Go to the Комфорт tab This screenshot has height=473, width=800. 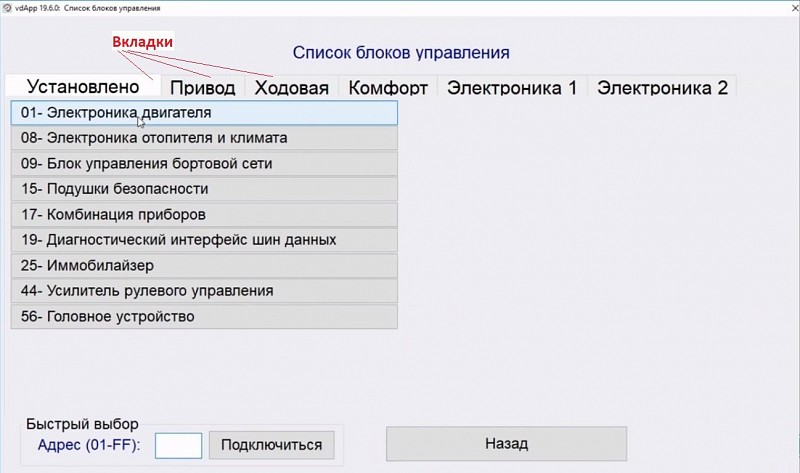point(388,88)
